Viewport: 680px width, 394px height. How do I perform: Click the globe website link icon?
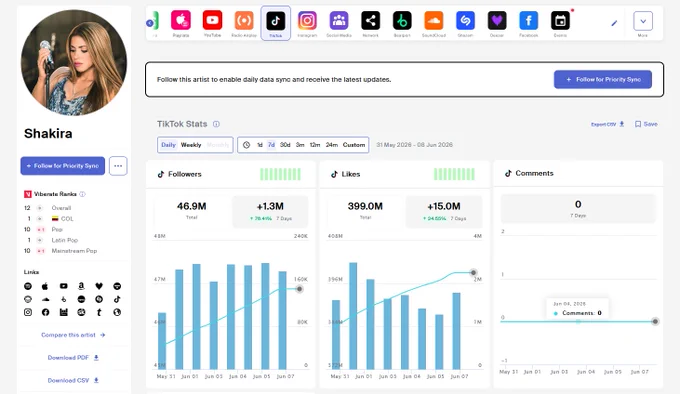coord(117,312)
